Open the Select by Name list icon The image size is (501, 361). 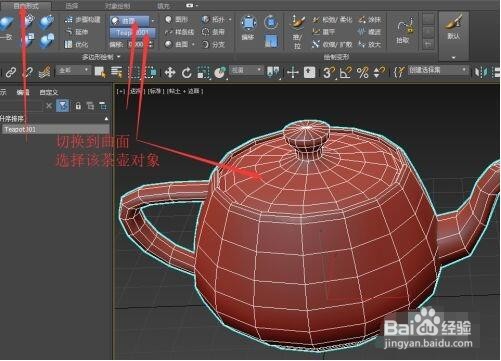click(x=116, y=72)
